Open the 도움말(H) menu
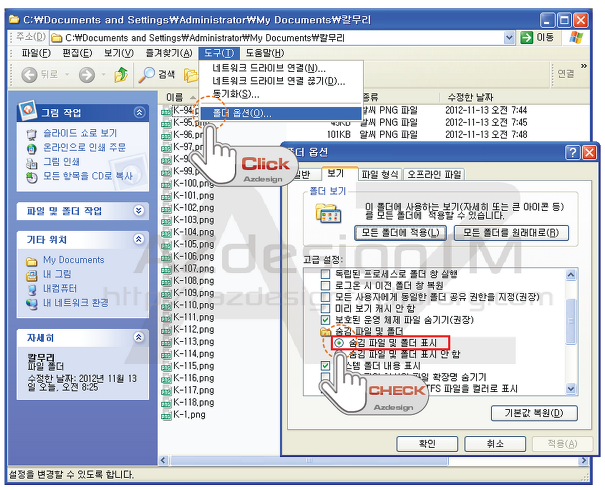 point(265,53)
